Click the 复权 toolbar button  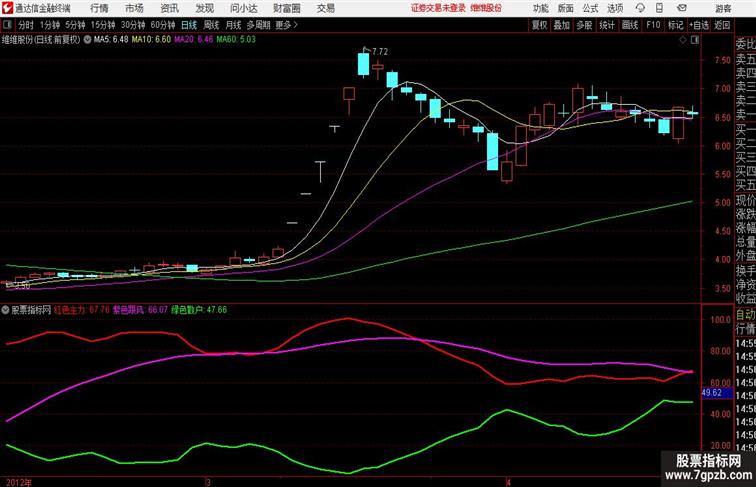[x=539, y=25]
